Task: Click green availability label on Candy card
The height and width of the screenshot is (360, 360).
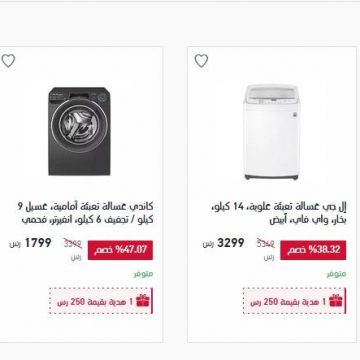Action: click(143, 274)
